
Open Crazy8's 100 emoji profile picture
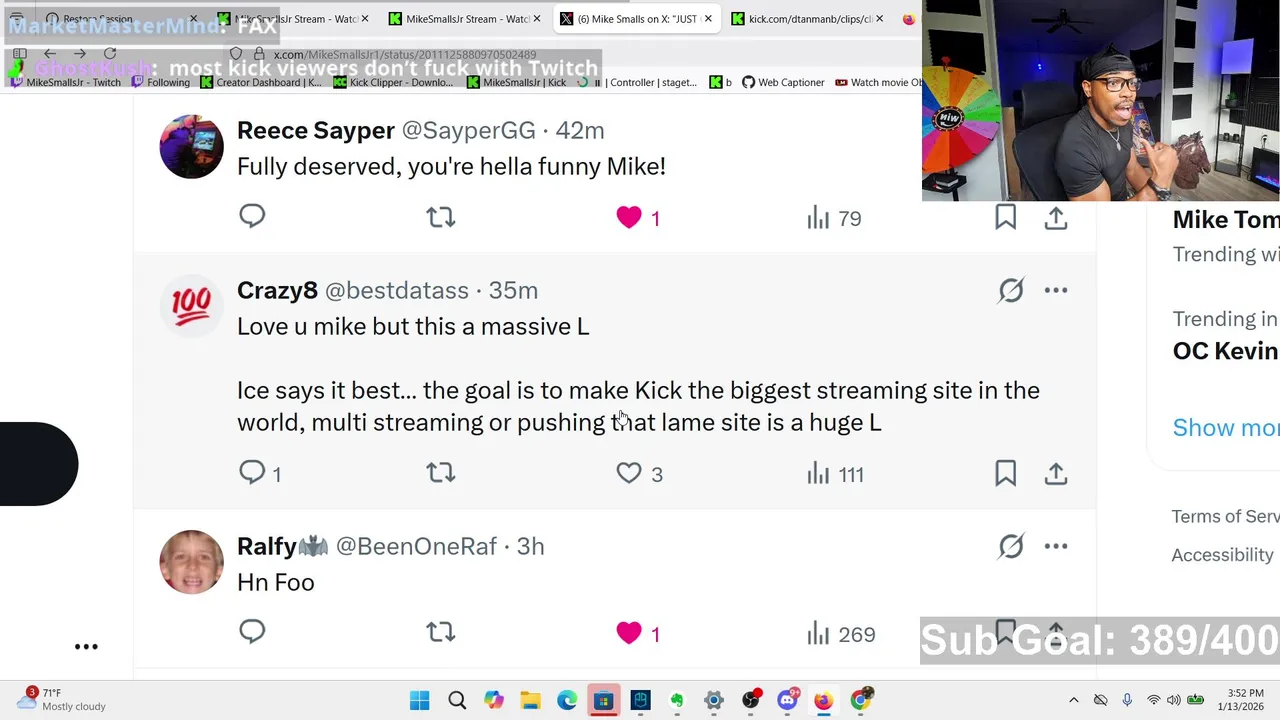click(191, 303)
